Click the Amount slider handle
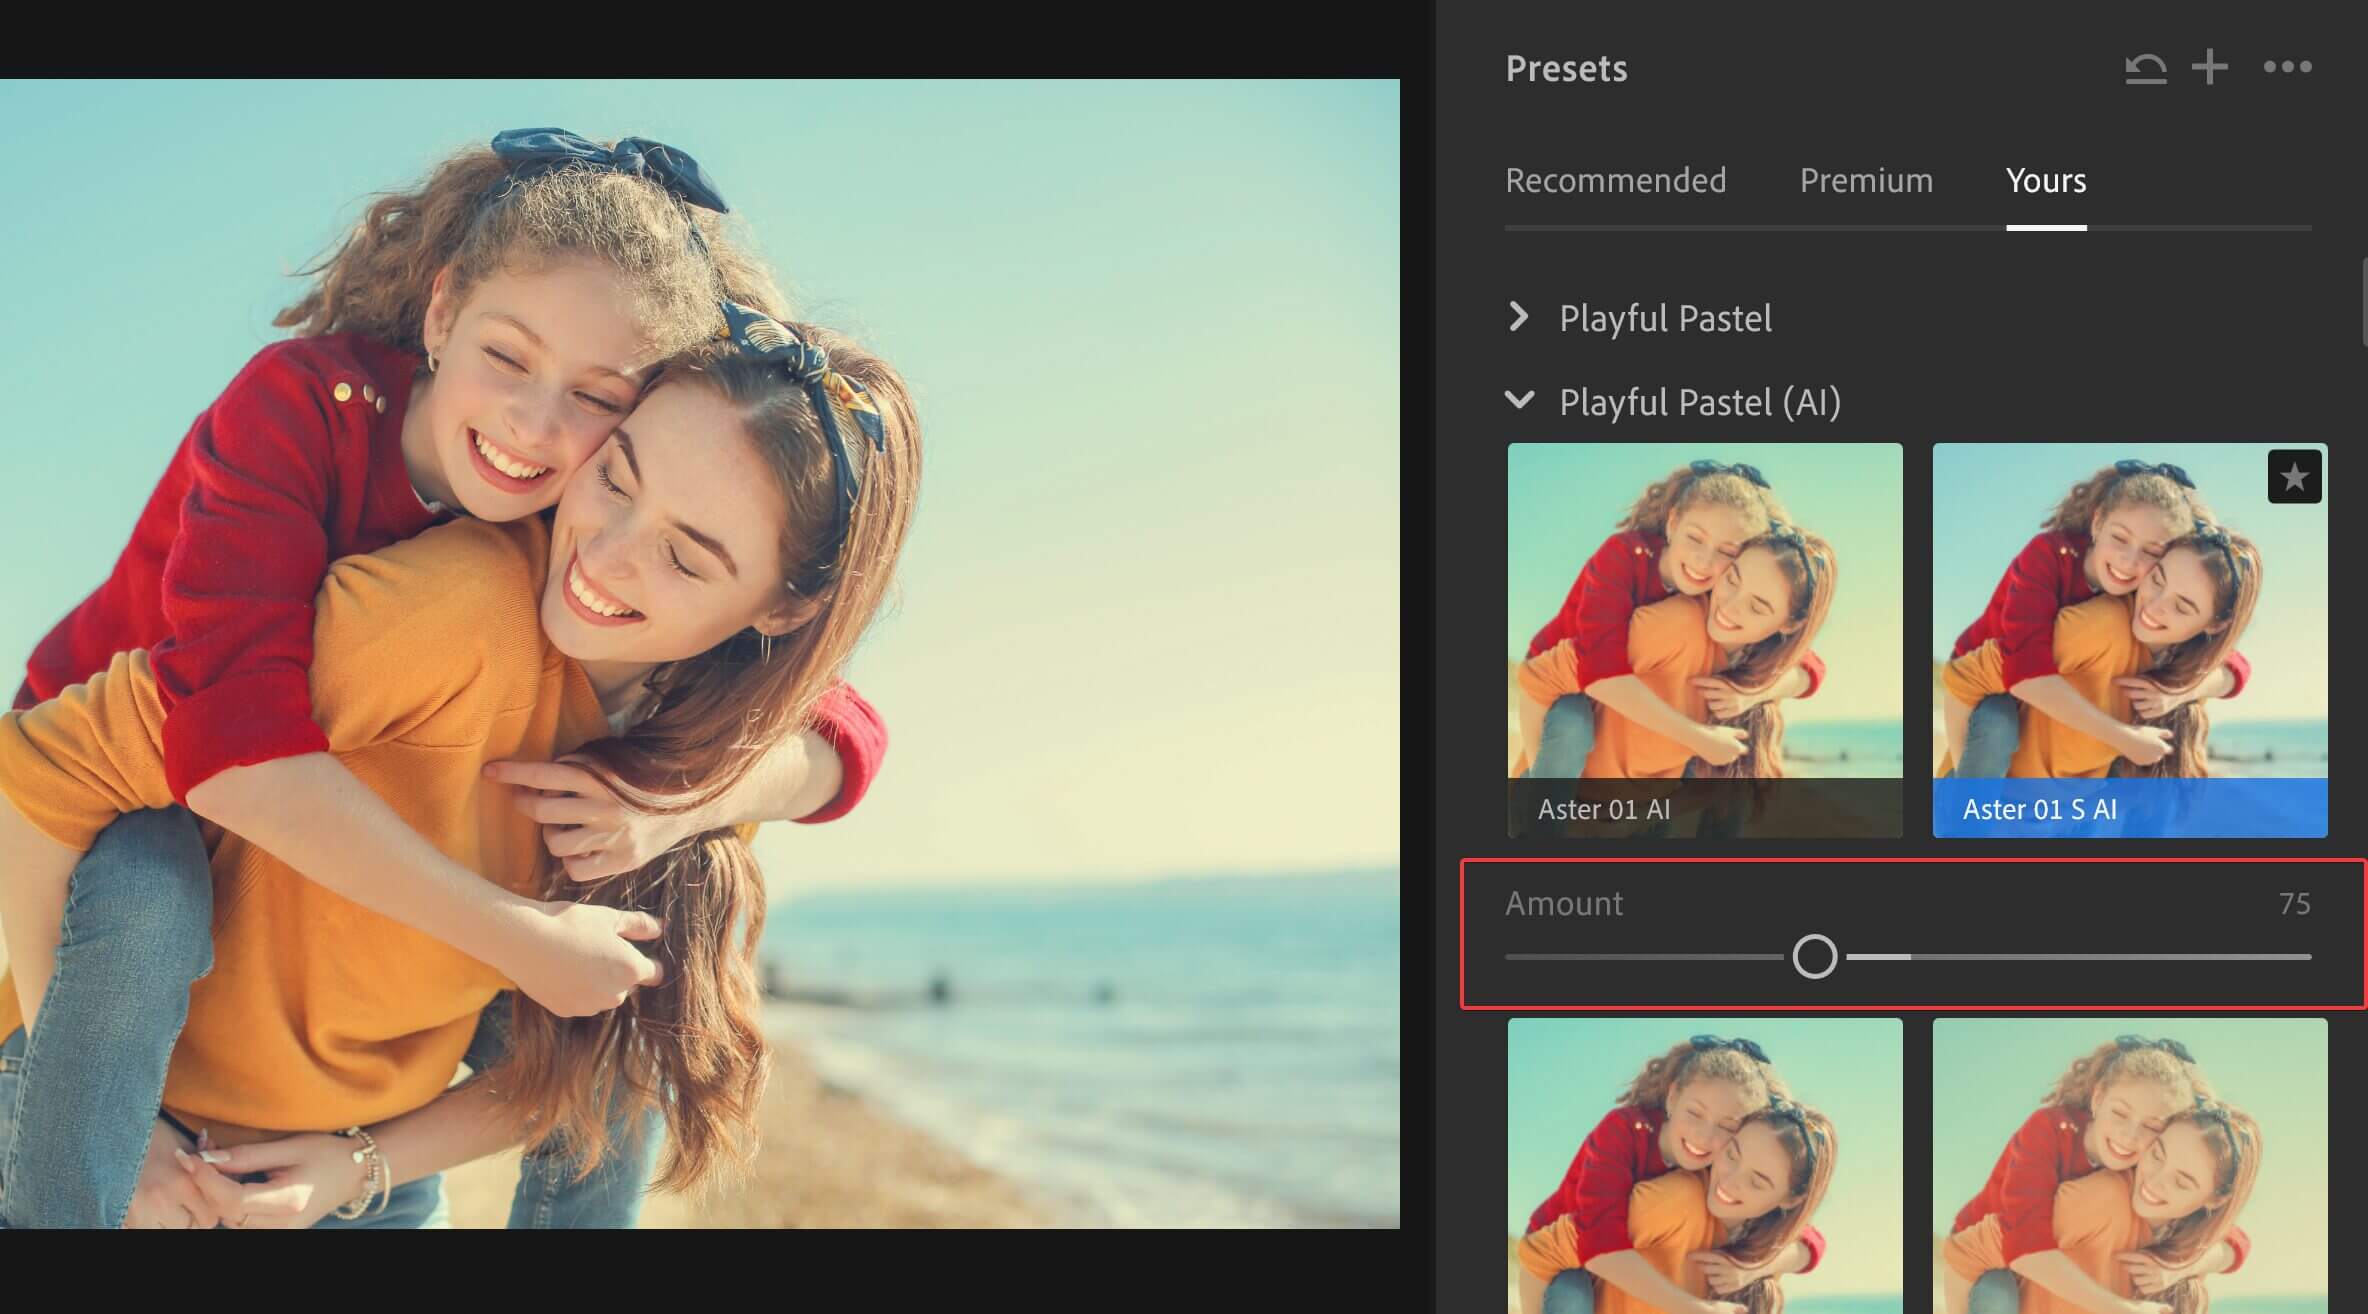 pos(1815,957)
